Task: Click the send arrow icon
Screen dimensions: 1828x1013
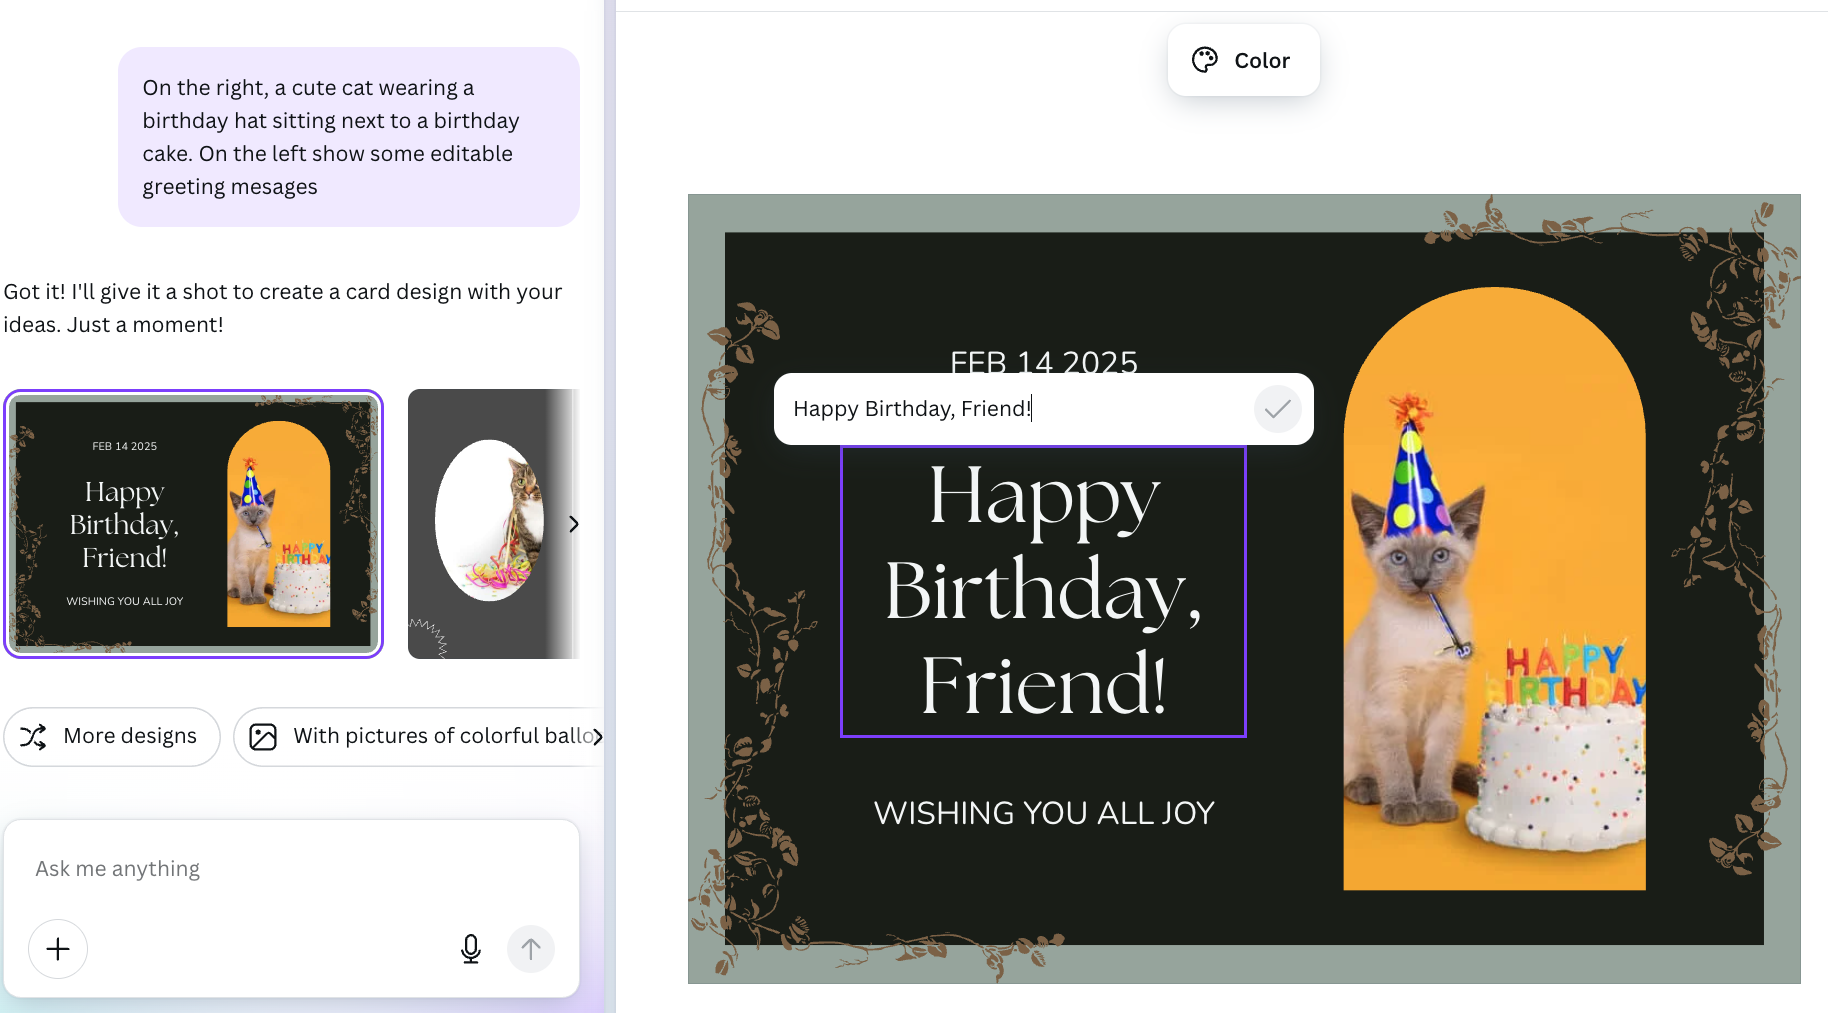Action: 531,948
